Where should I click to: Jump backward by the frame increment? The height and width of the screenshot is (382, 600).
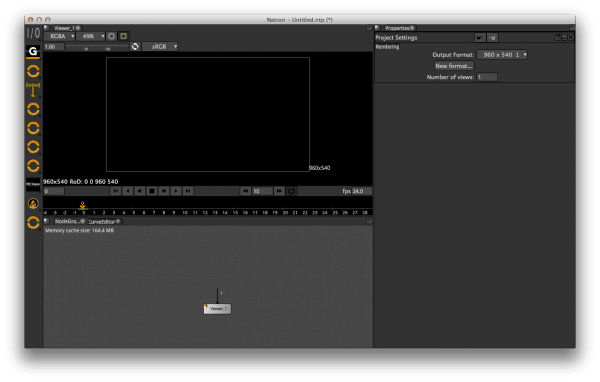(x=245, y=191)
